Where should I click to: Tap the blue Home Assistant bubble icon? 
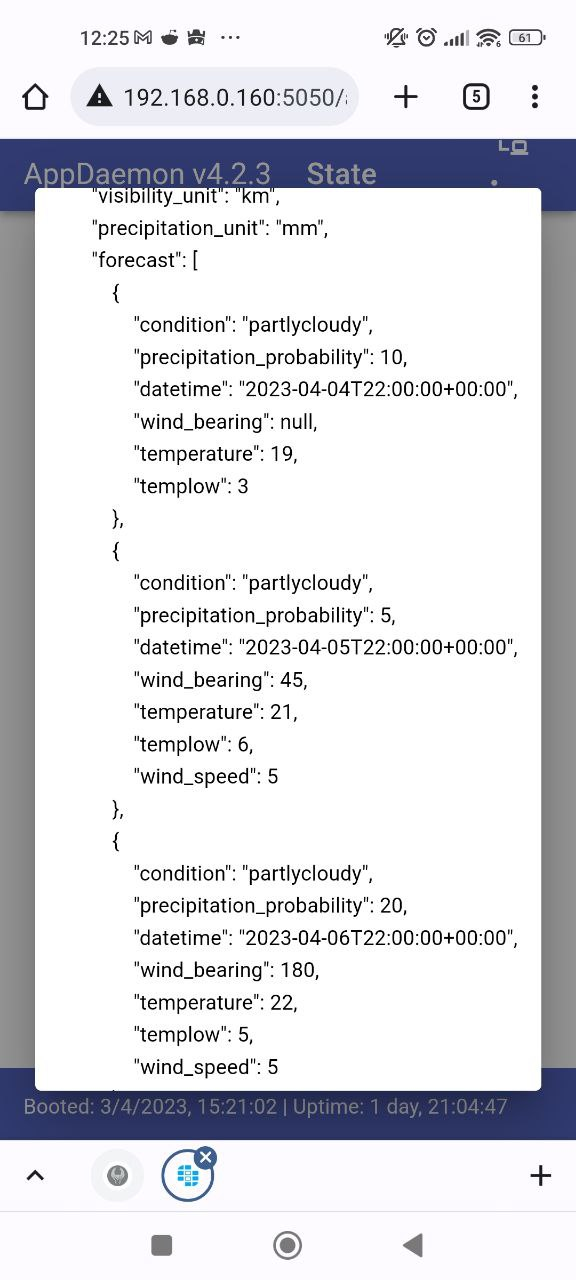[x=186, y=1175]
